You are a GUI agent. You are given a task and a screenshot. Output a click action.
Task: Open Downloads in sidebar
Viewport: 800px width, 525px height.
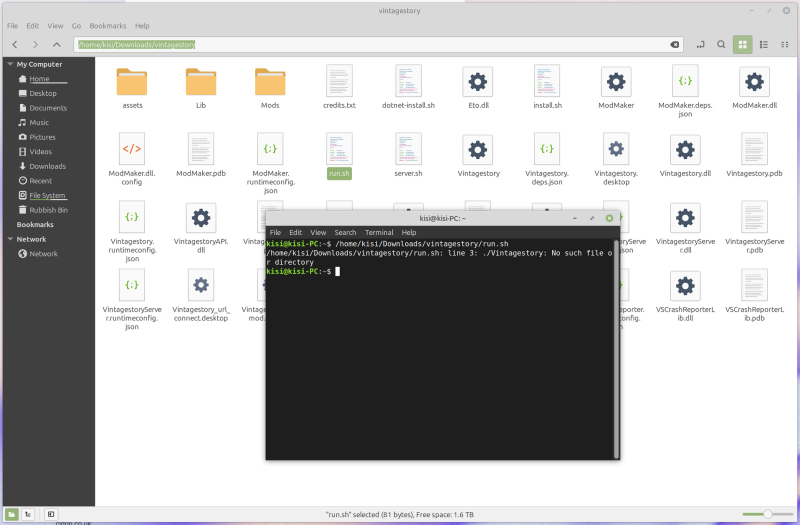pyautogui.click(x=47, y=166)
